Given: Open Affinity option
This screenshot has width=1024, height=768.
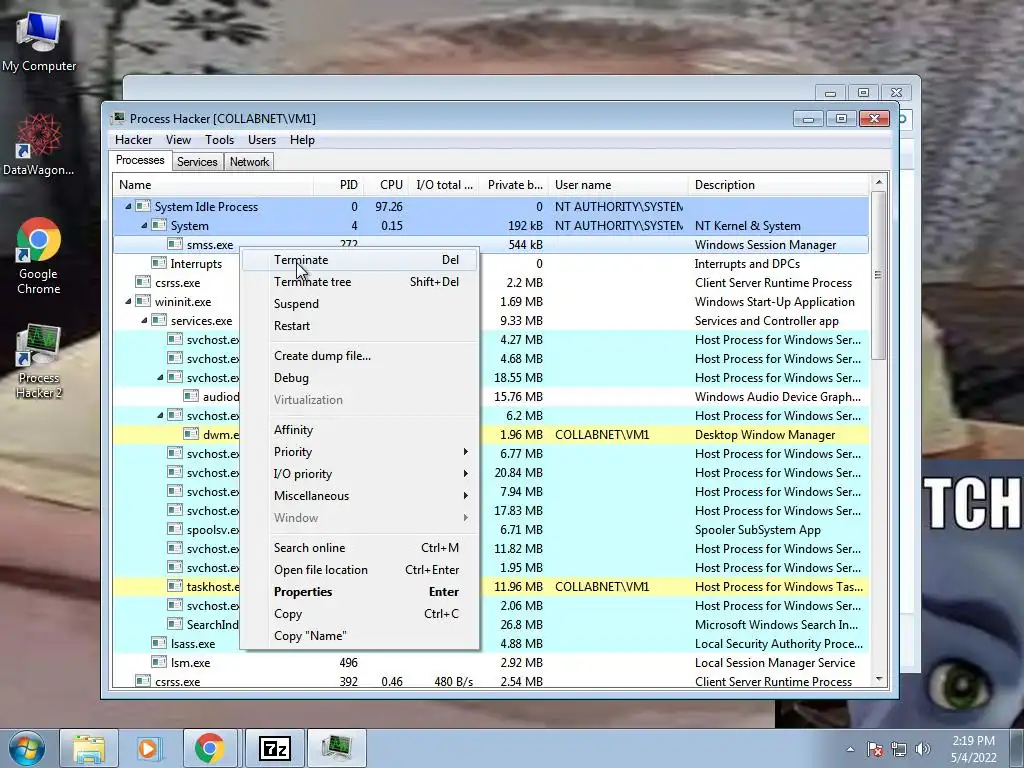Looking at the screenshot, I should coord(360,430).
